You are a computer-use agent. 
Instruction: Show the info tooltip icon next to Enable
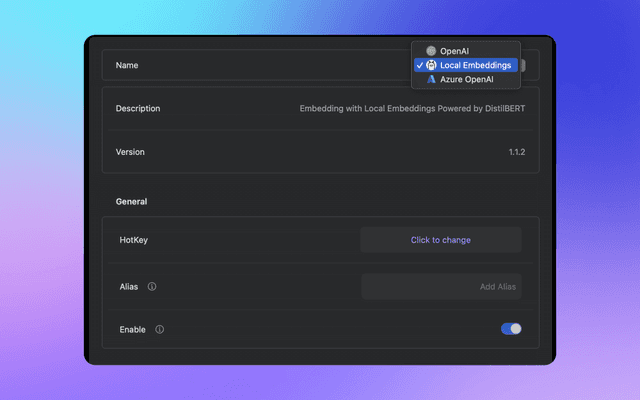(x=160, y=329)
